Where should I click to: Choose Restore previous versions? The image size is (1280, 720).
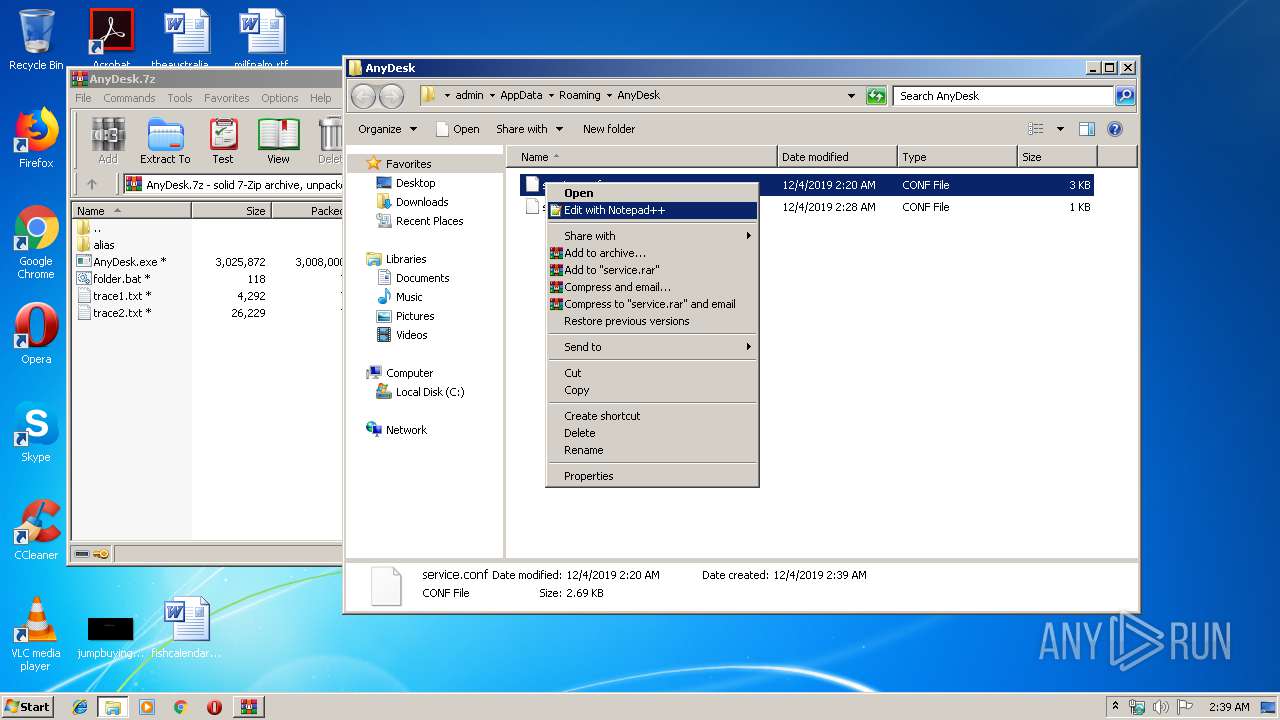[652, 321]
